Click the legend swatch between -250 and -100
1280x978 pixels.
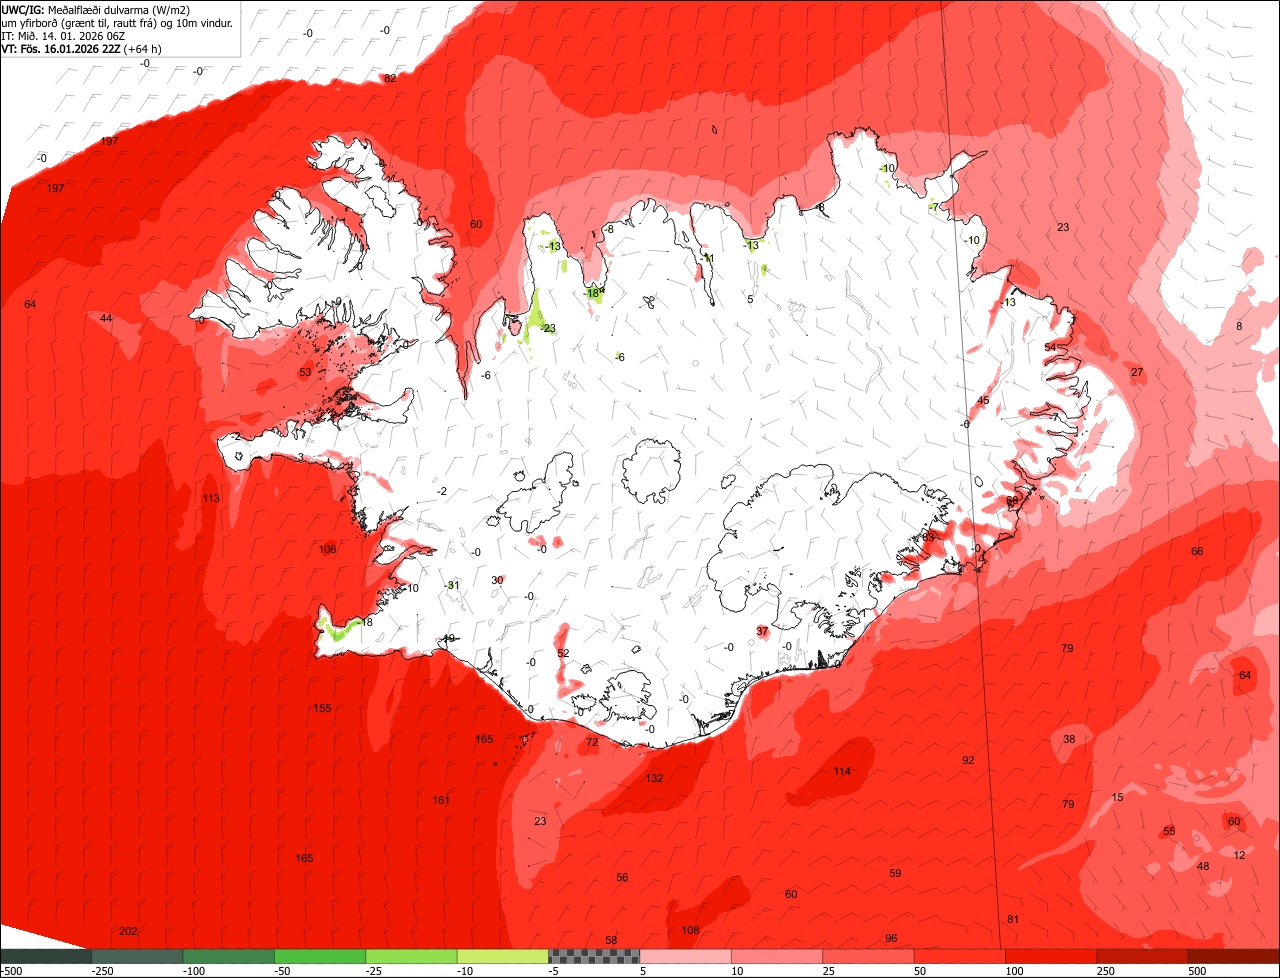[137, 956]
